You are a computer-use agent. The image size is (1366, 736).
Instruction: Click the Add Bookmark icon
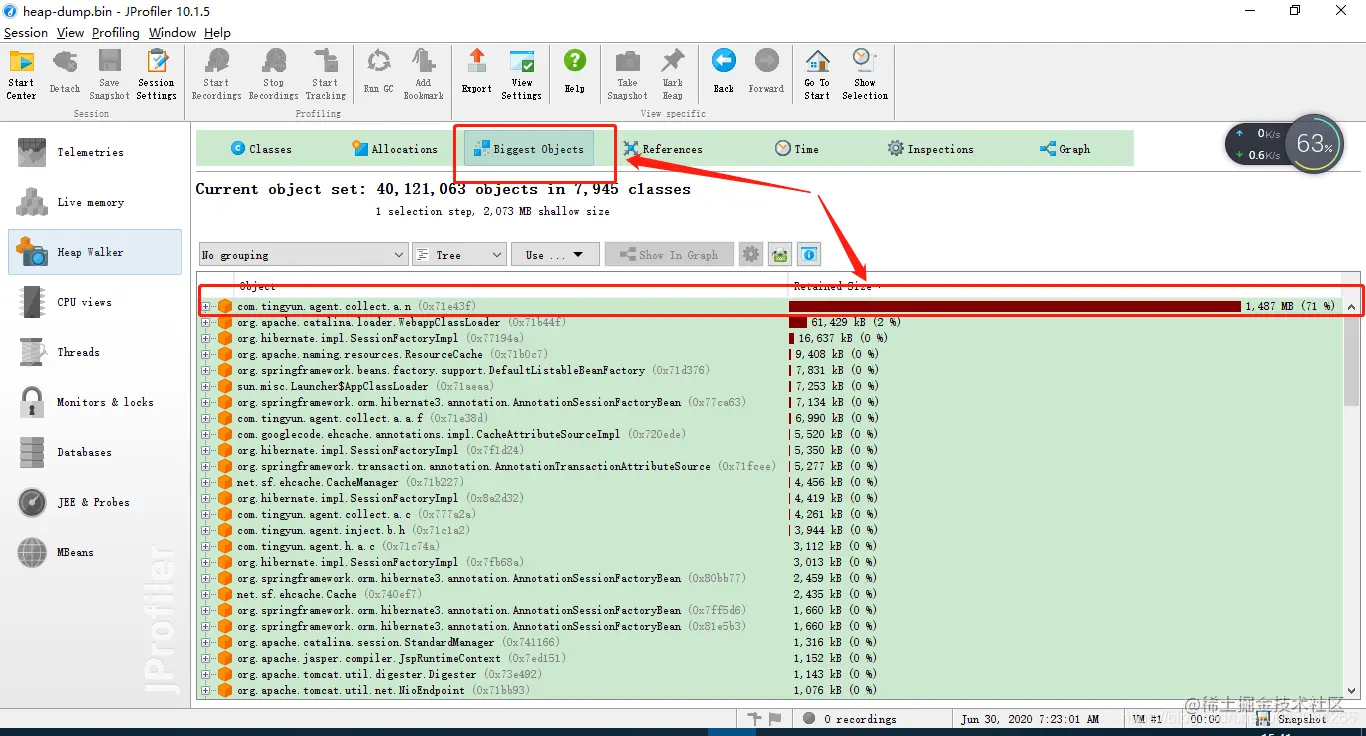(x=423, y=73)
